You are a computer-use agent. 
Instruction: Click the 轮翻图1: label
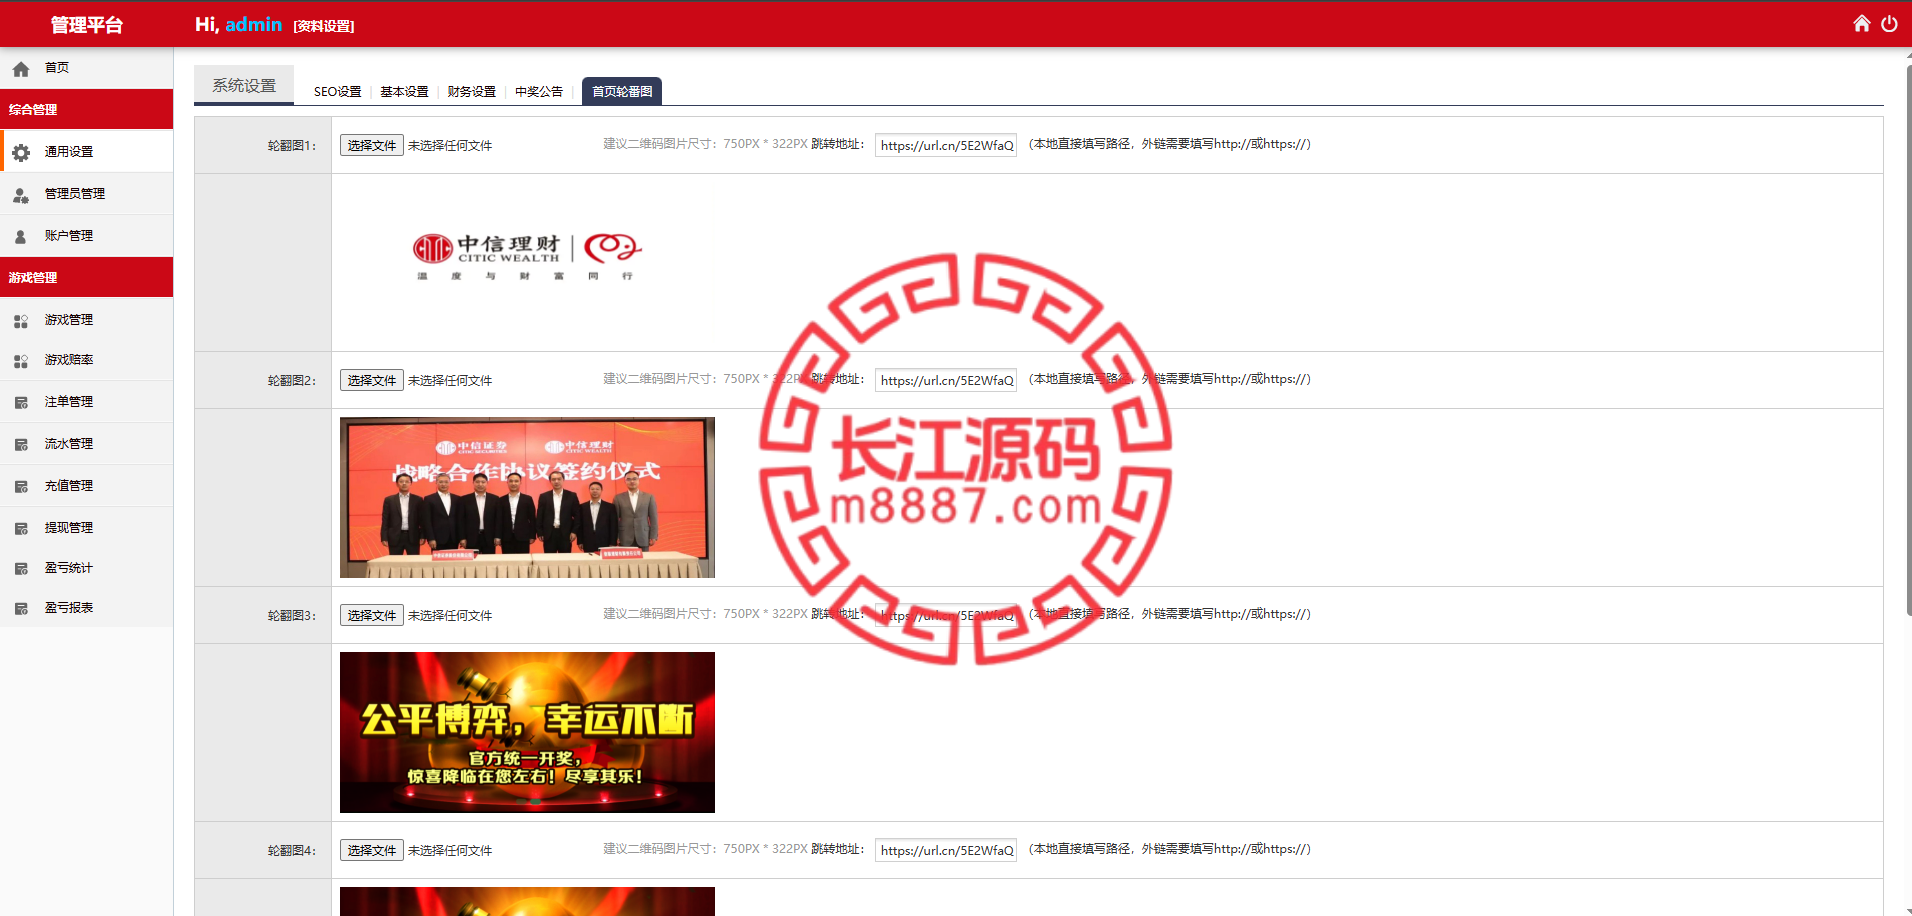[x=291, y=146]
